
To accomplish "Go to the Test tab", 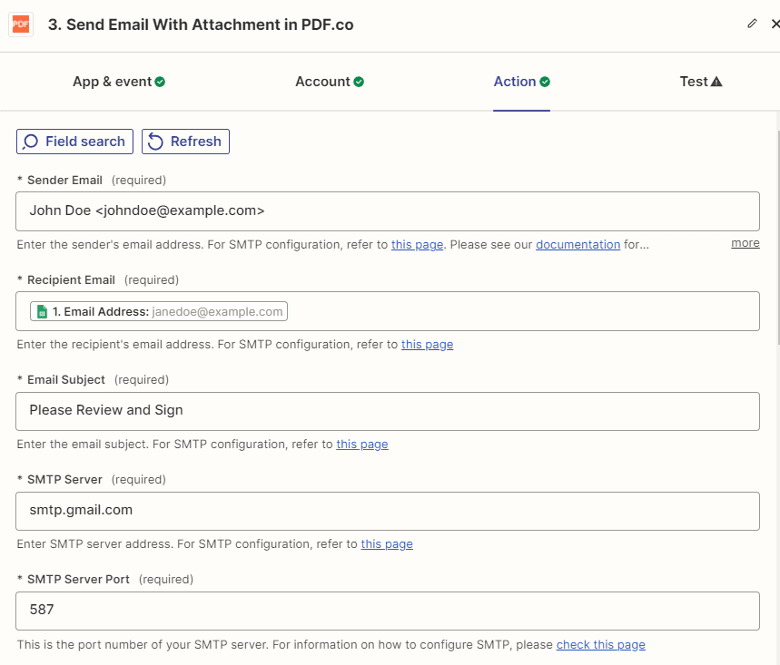I will coord(694,82).
